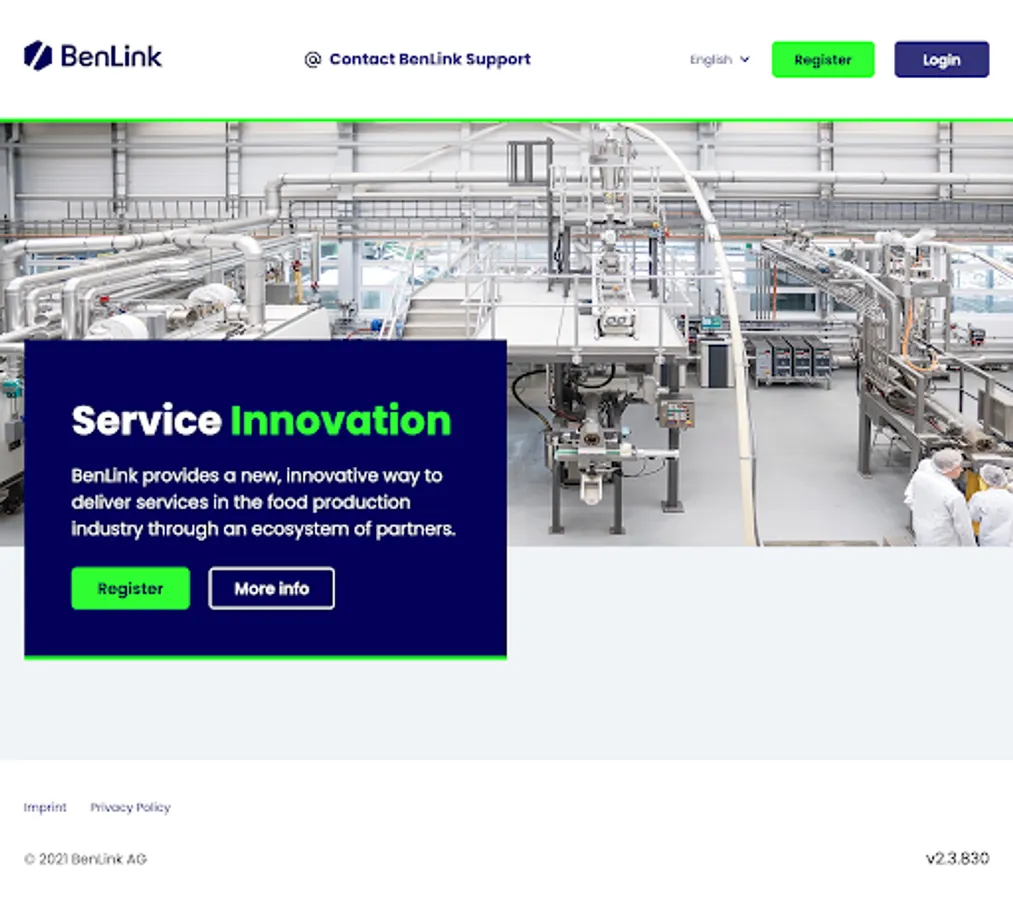Open the Contact BenLink Support link

430,59
